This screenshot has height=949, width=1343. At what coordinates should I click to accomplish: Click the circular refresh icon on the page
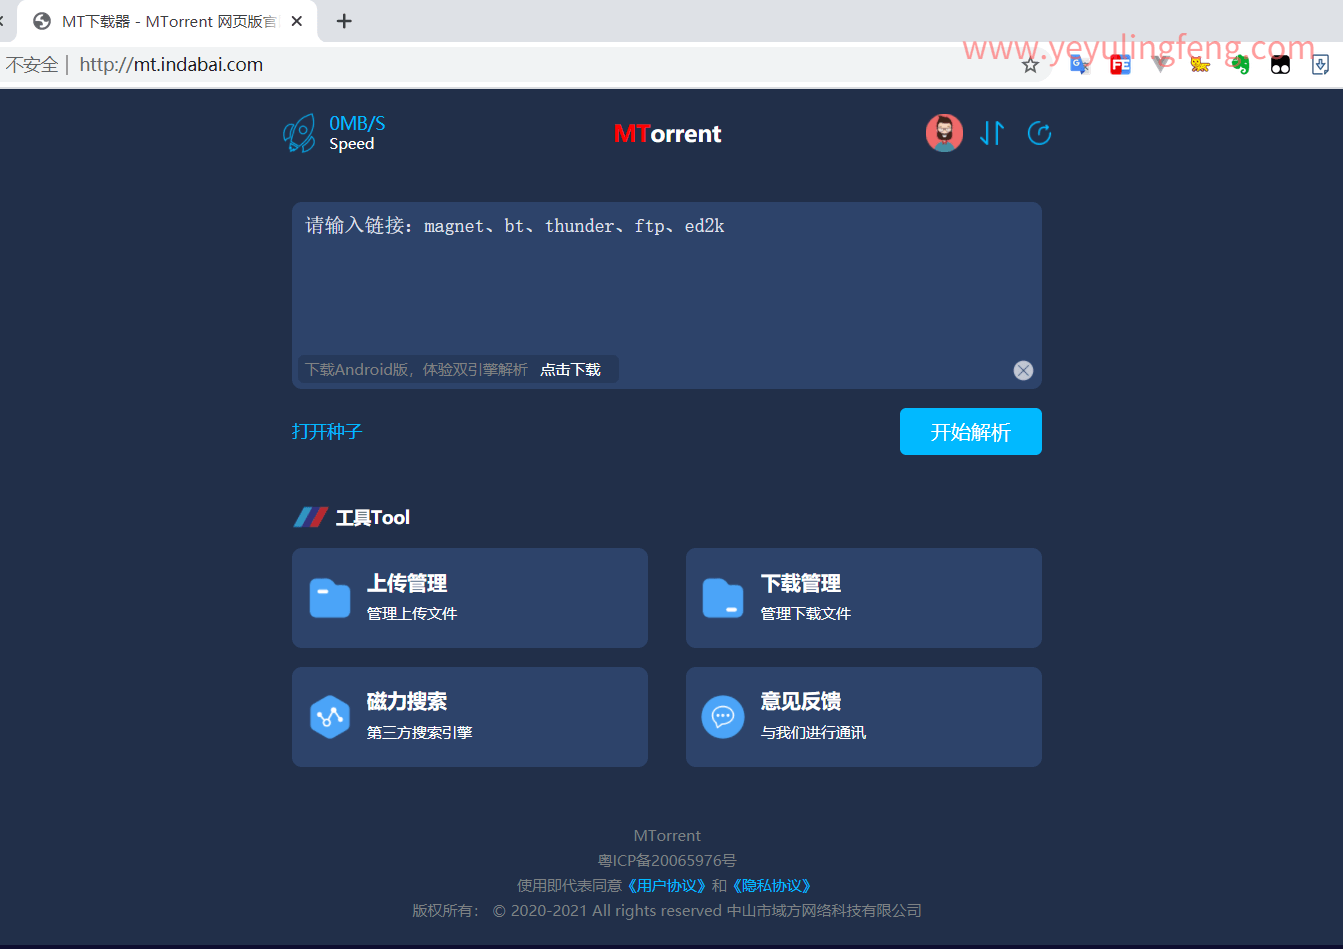tap(1040, 133)
